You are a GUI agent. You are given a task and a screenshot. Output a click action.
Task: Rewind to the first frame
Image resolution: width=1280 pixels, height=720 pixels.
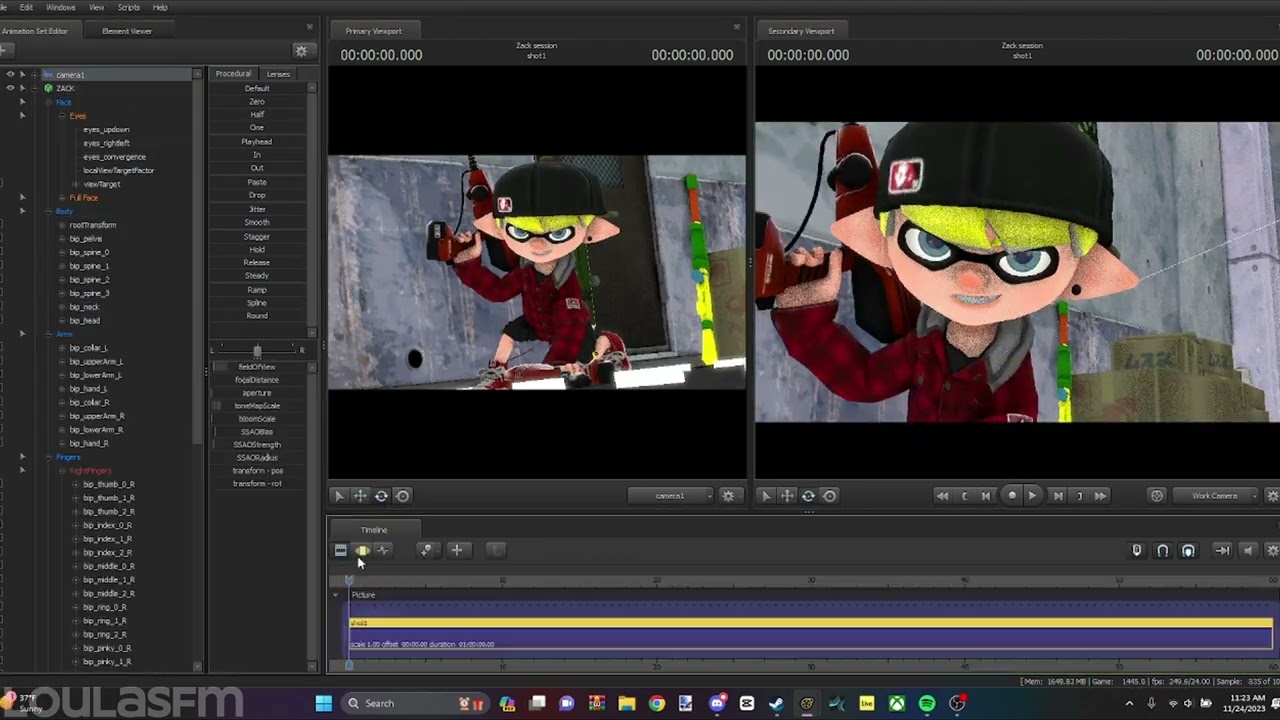coord(942,496)
